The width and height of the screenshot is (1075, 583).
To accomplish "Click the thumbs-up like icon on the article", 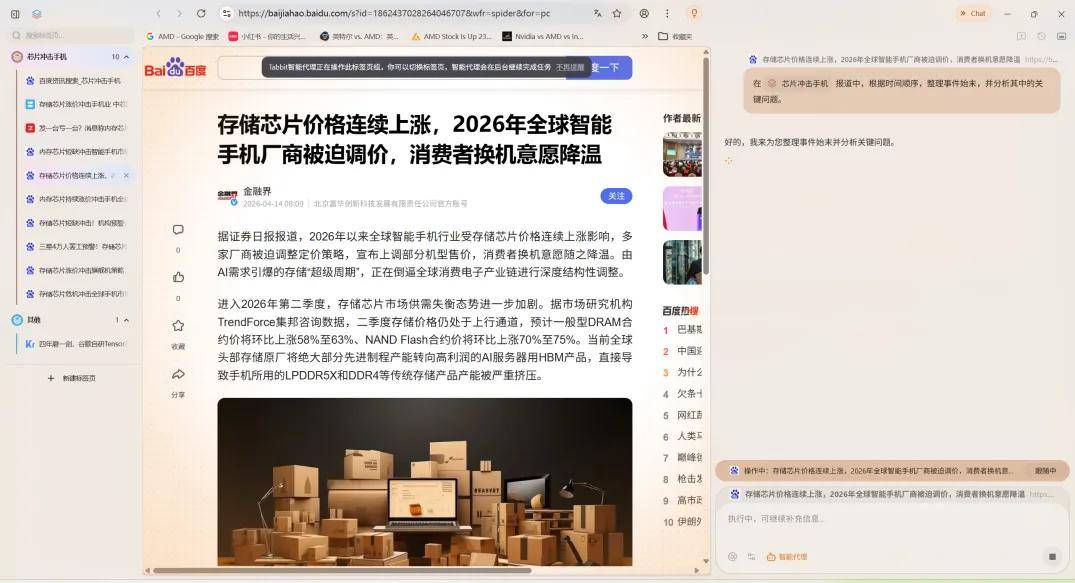I will (x=178, y=277).
